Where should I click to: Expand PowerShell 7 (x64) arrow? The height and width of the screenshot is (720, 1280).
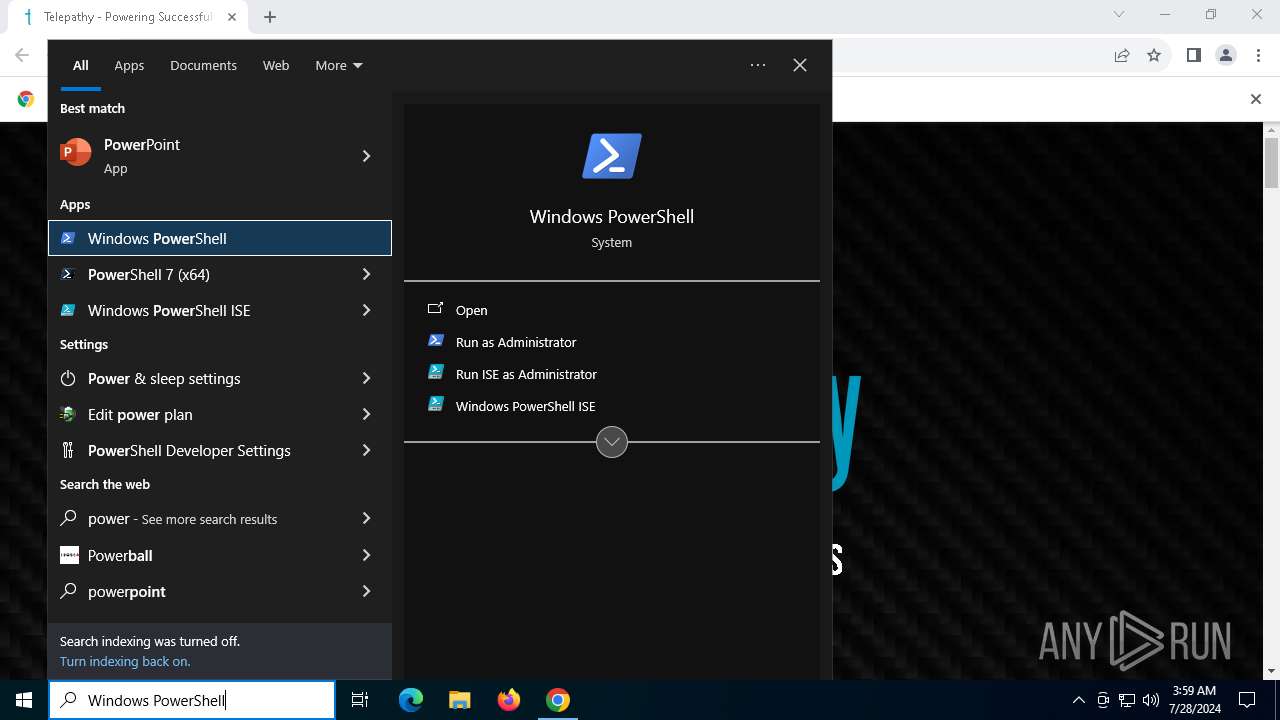point(367,274)
